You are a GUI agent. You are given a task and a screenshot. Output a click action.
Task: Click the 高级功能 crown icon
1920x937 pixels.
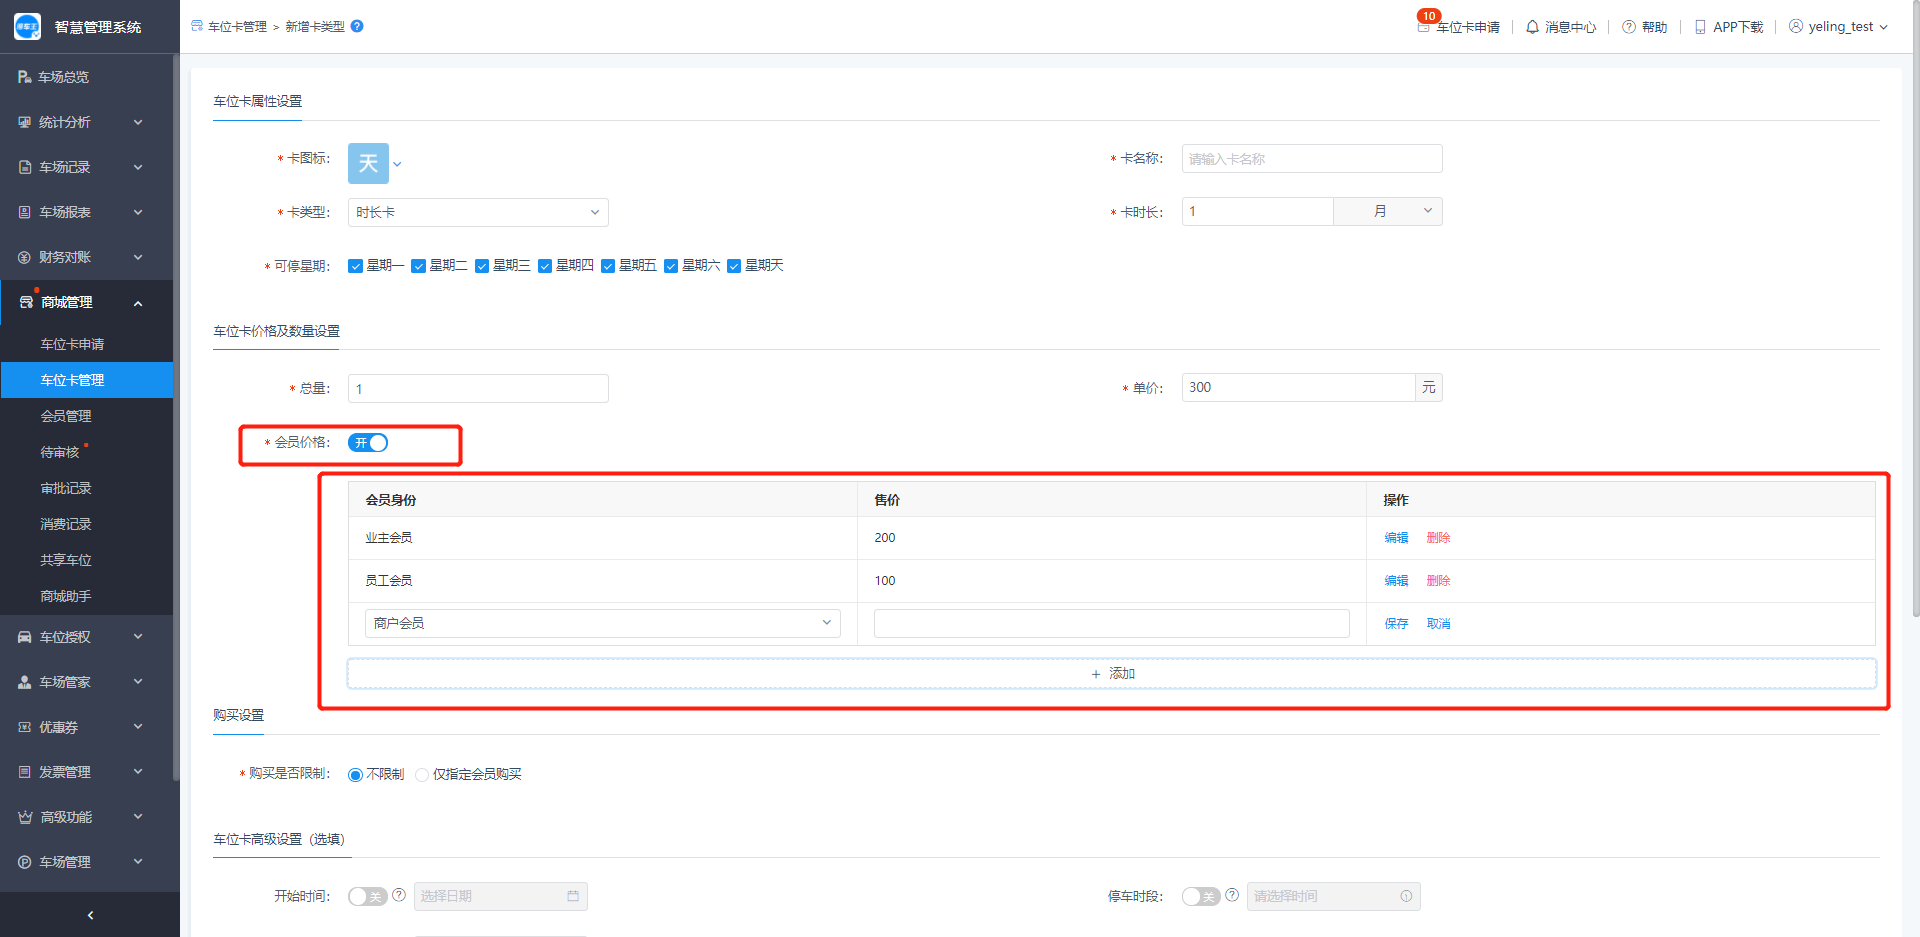tap(25, 817)
